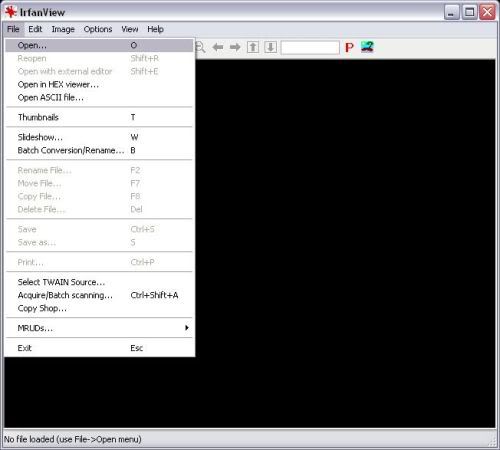Screen dimensions: 500x450
Task: Click the IrfanView red logo icon
Action: pos(10,12)
